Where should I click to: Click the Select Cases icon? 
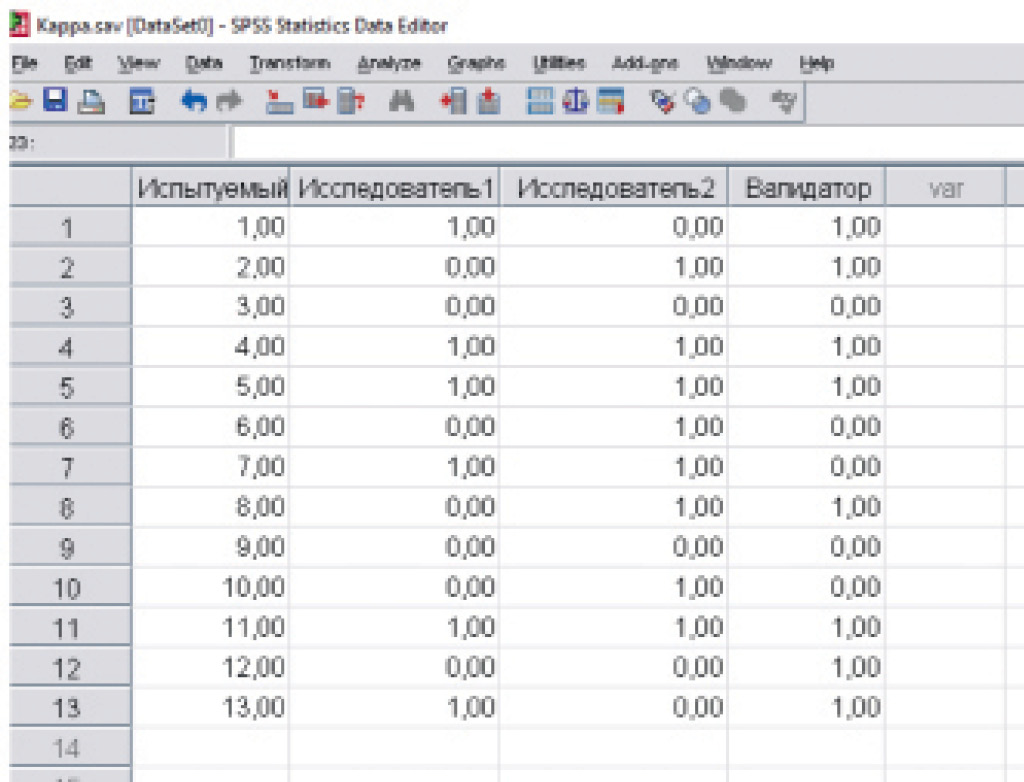tap(610, 100)
